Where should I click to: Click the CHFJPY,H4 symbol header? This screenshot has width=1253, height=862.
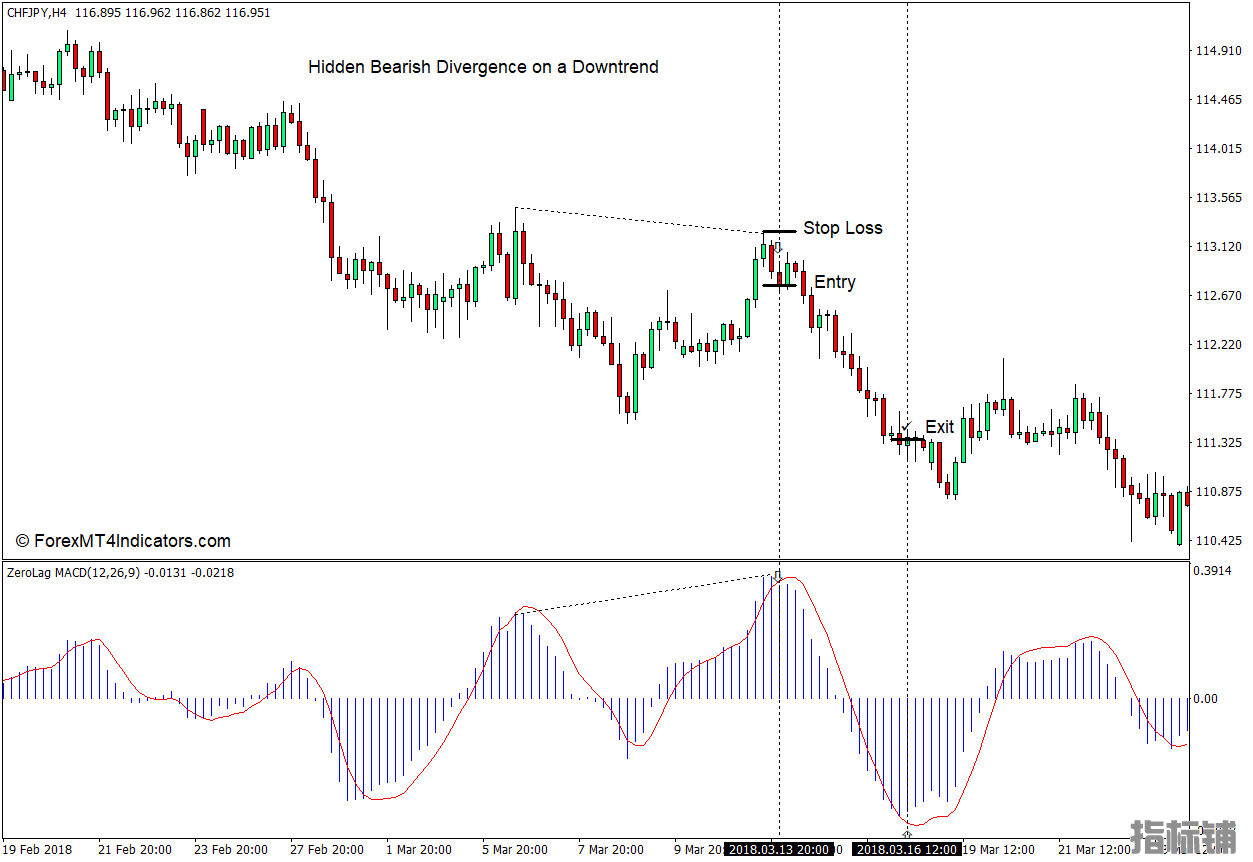pos(36,12)
